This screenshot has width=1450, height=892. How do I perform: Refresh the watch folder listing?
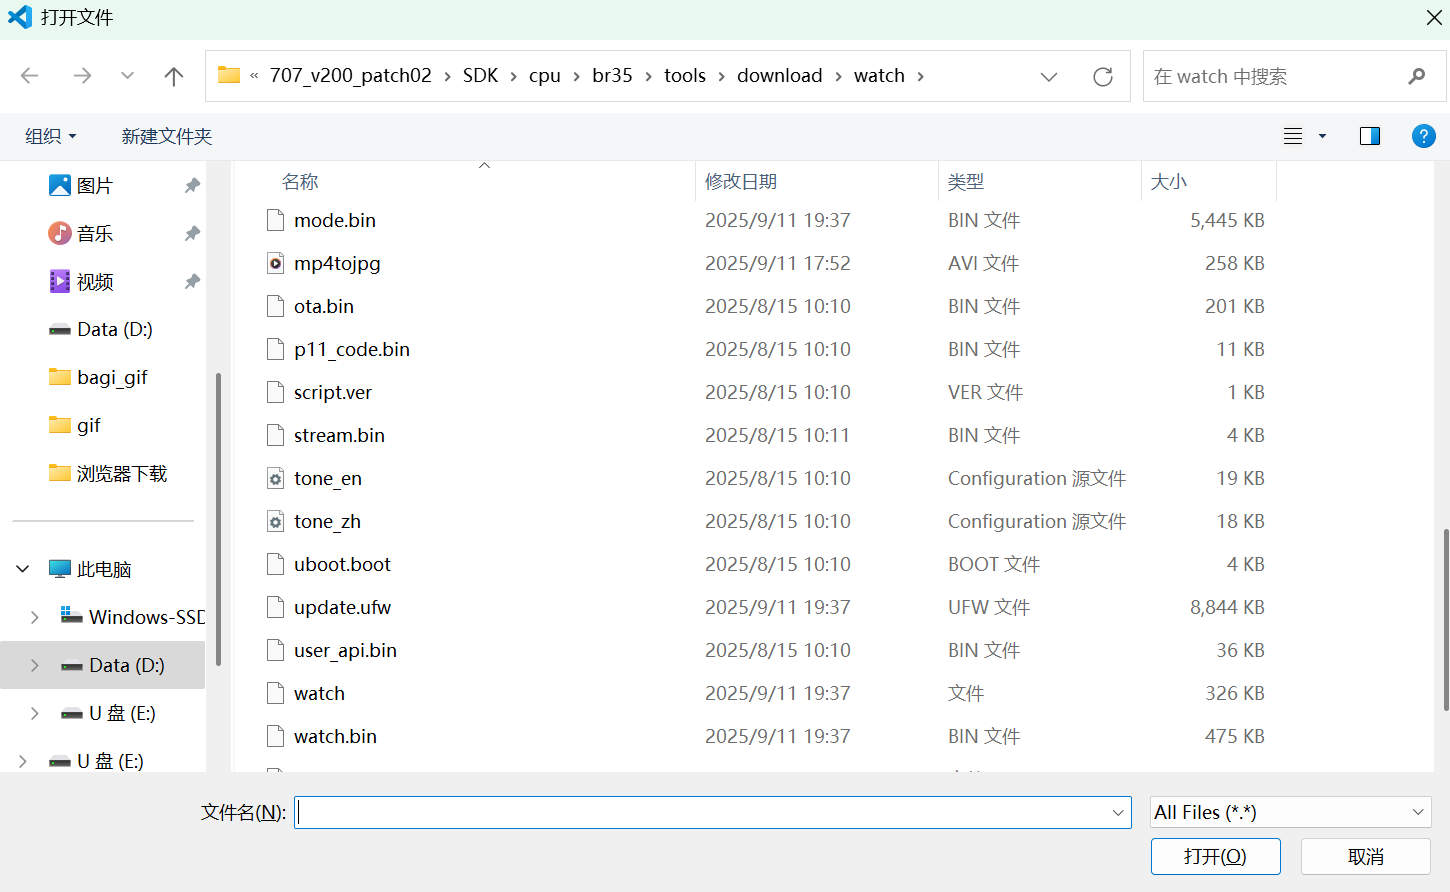tap(1103, 77)
